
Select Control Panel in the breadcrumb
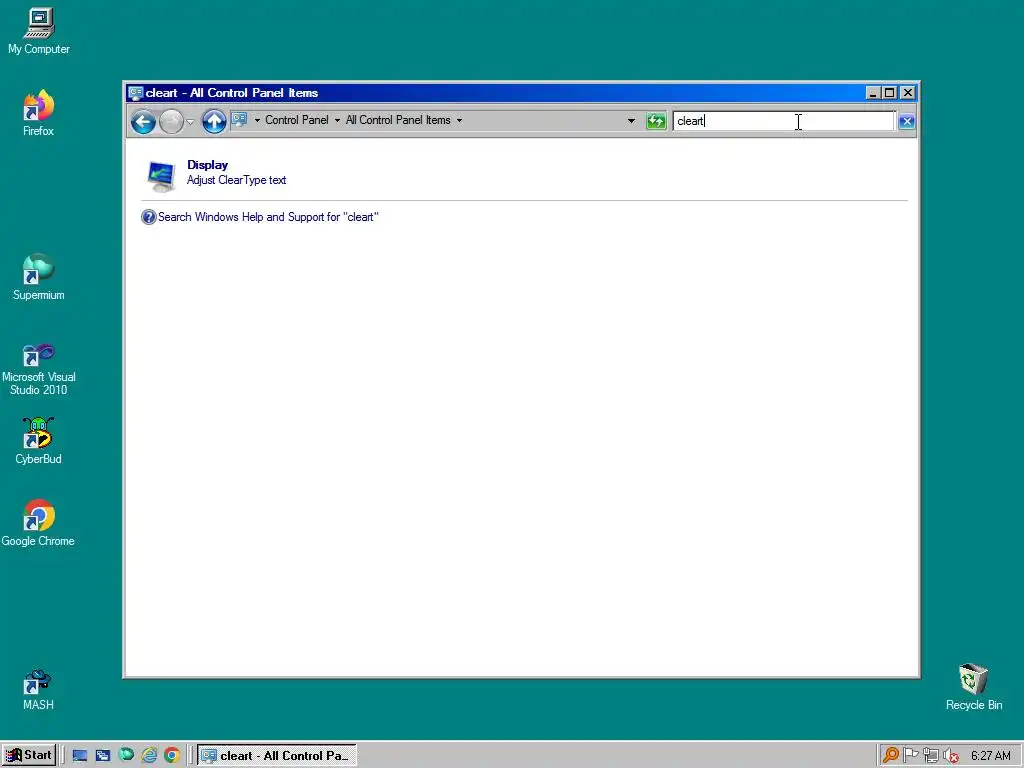coord(296,120)
